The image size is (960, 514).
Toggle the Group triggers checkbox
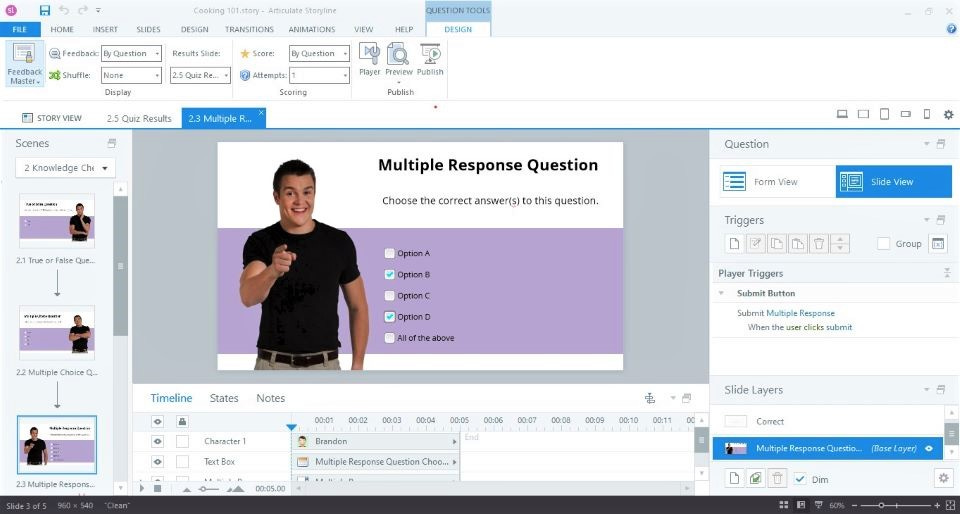883,244
